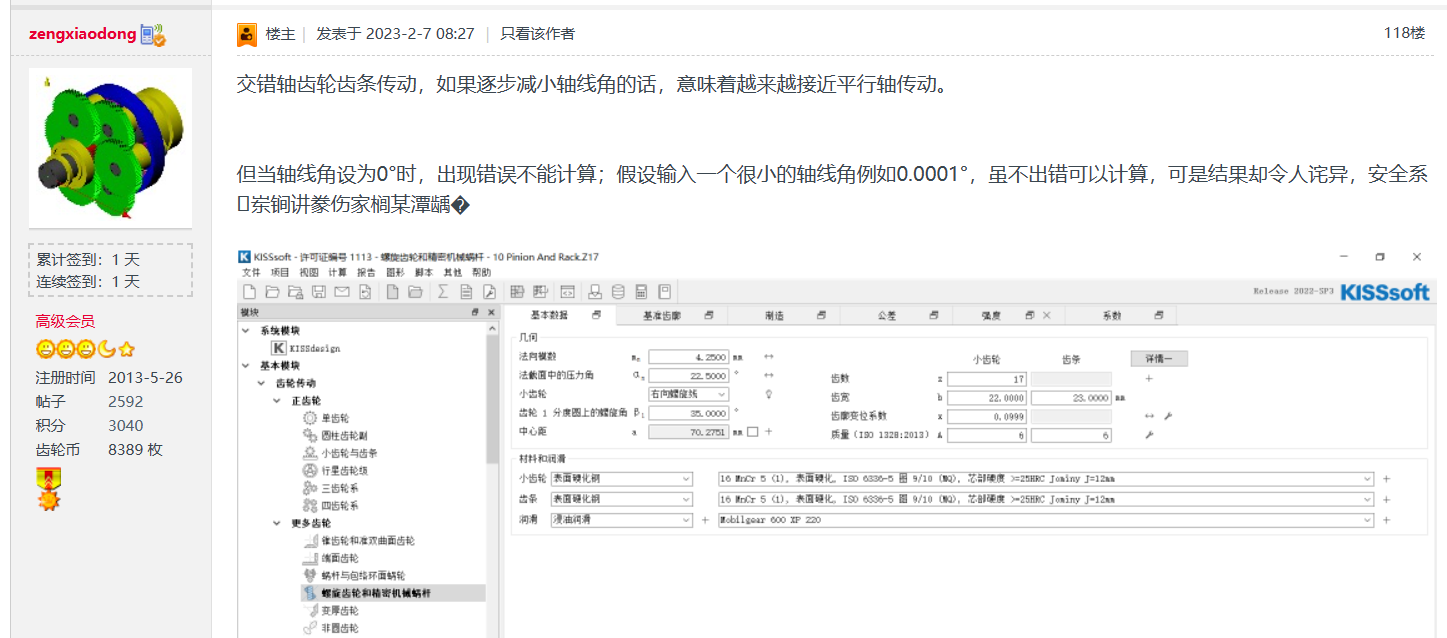Open zengxiaodong user profile link
Viewport: 1447px width, 638px height.
[x=83, y=34]
